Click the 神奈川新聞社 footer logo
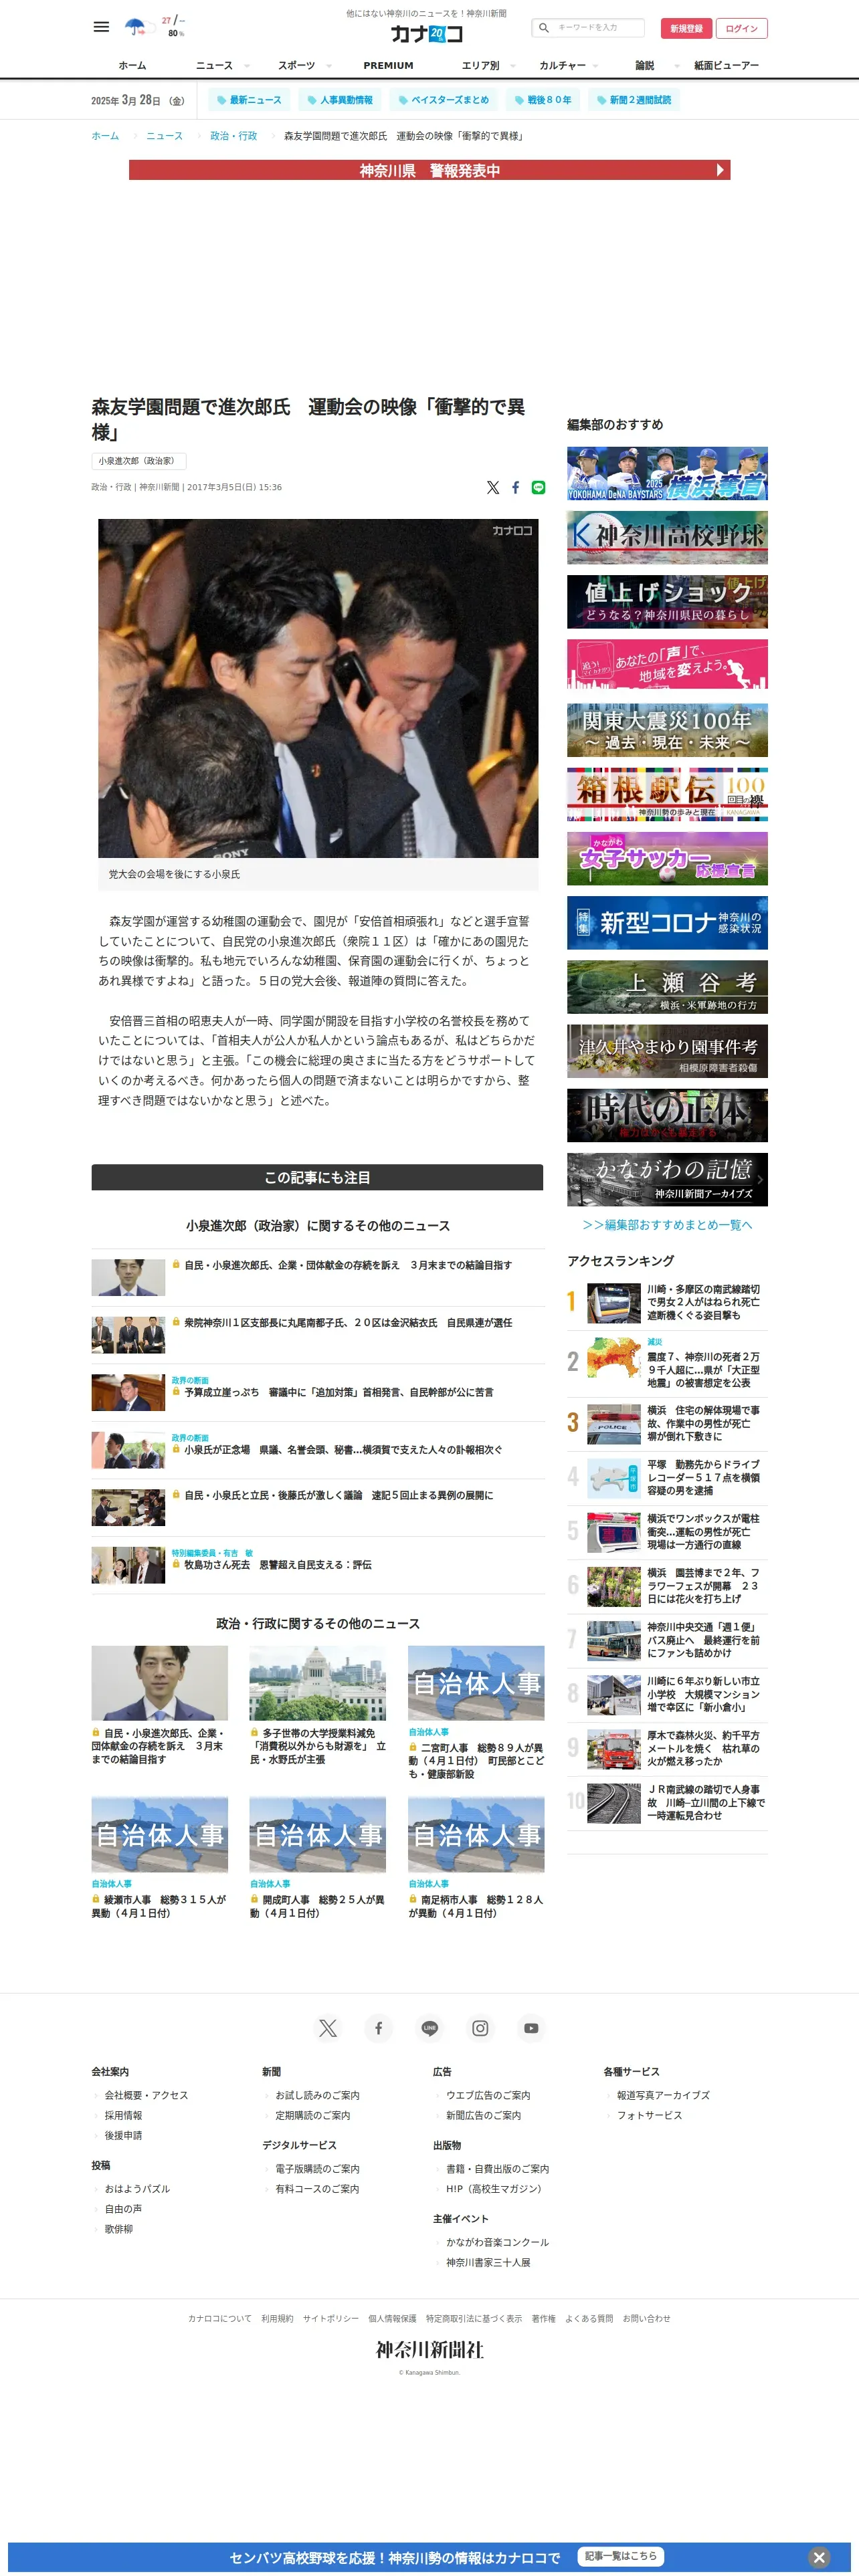The height and width of the screenshot is (2576, 859). [430, 2349]
